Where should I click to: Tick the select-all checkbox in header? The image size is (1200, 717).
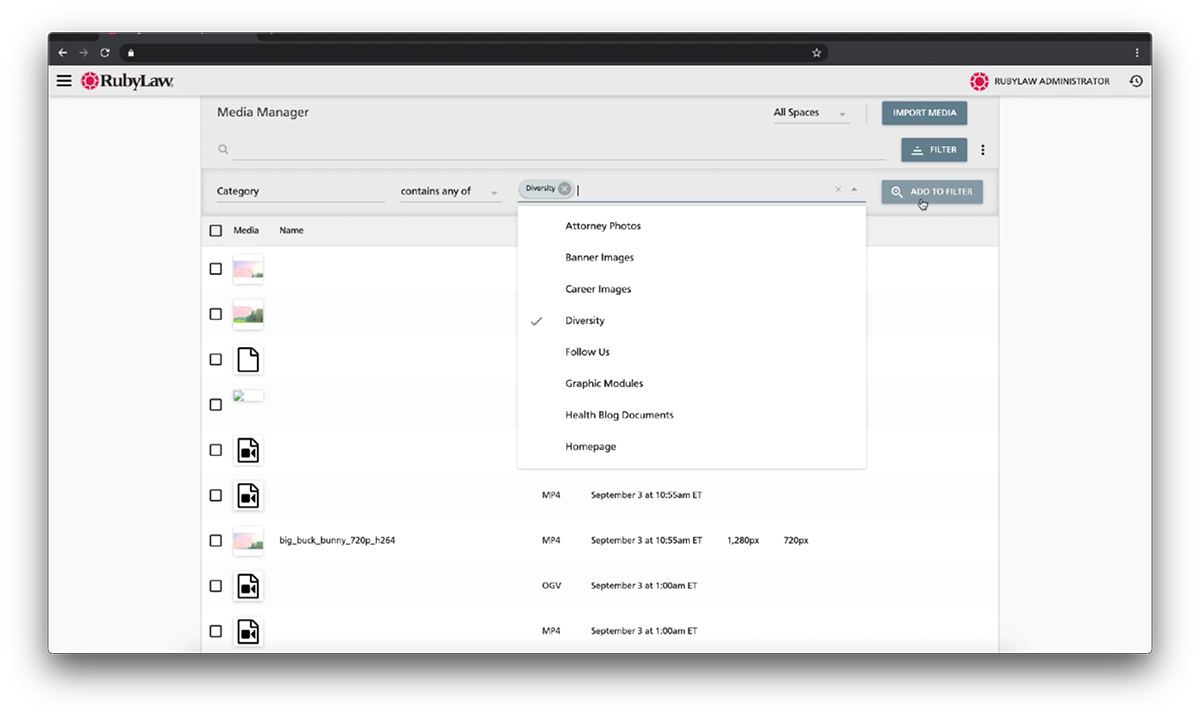click(216, 231)
